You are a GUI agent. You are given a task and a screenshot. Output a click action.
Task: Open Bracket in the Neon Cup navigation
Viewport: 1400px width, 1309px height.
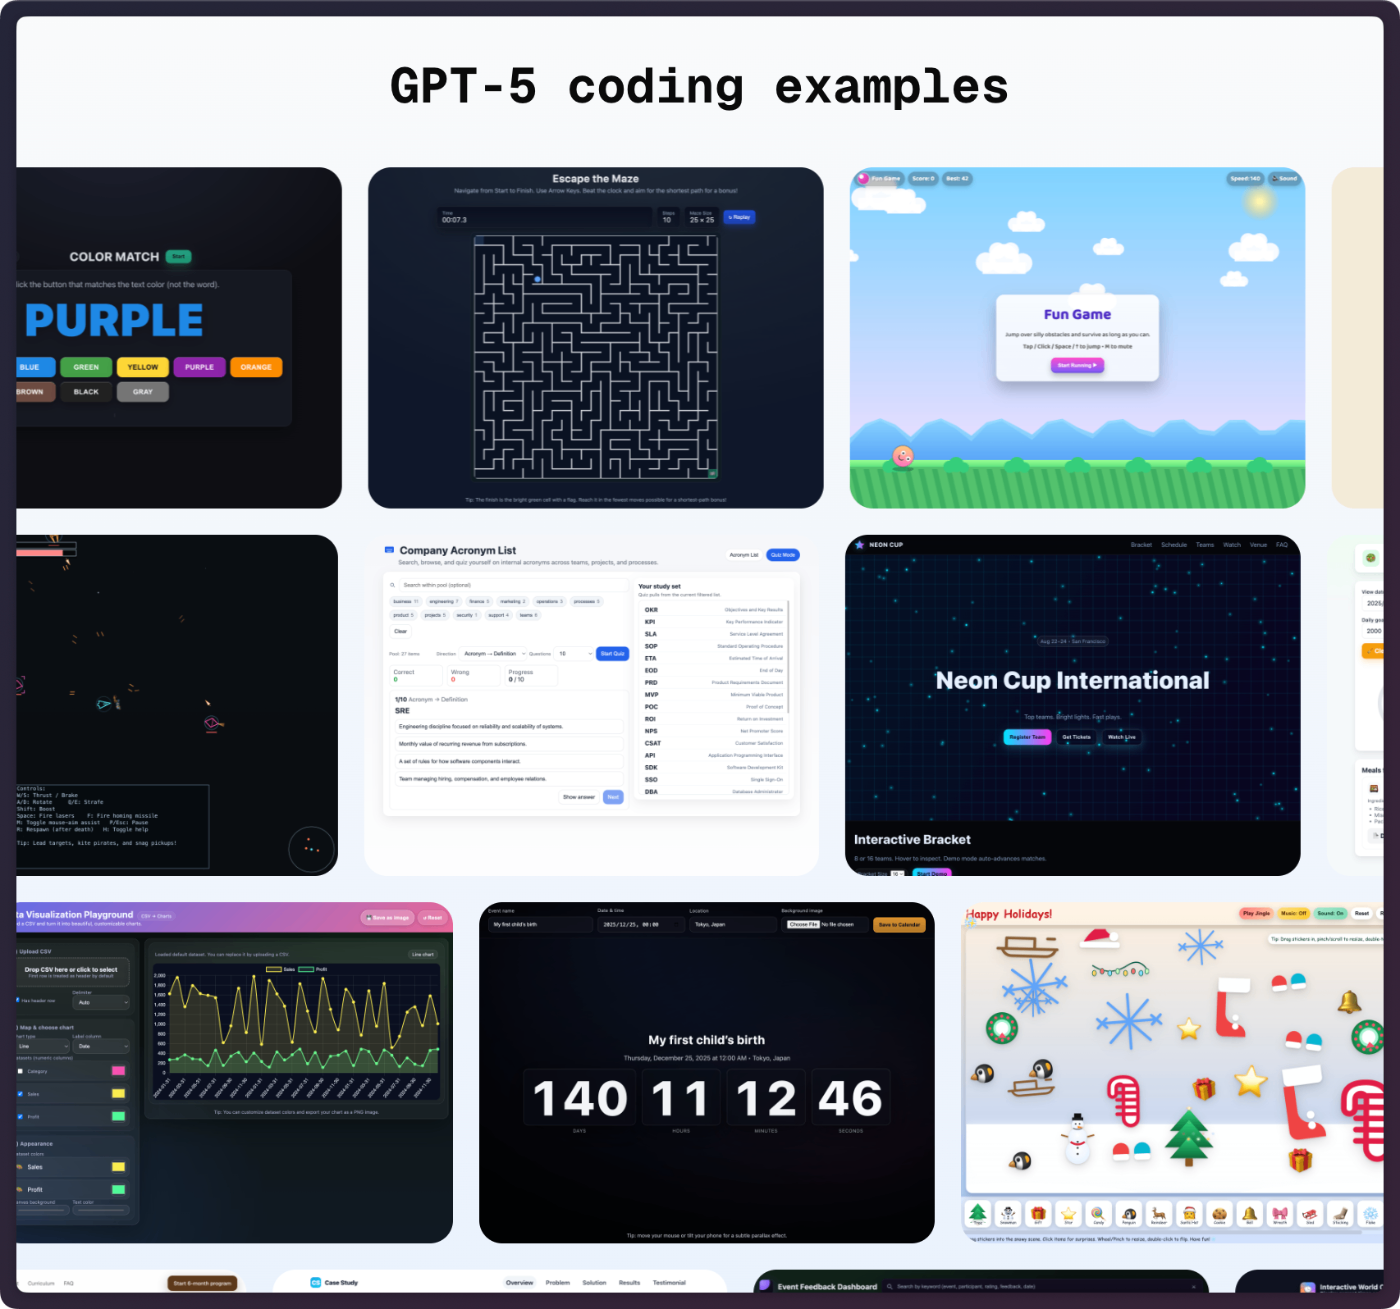(1141, 545)
